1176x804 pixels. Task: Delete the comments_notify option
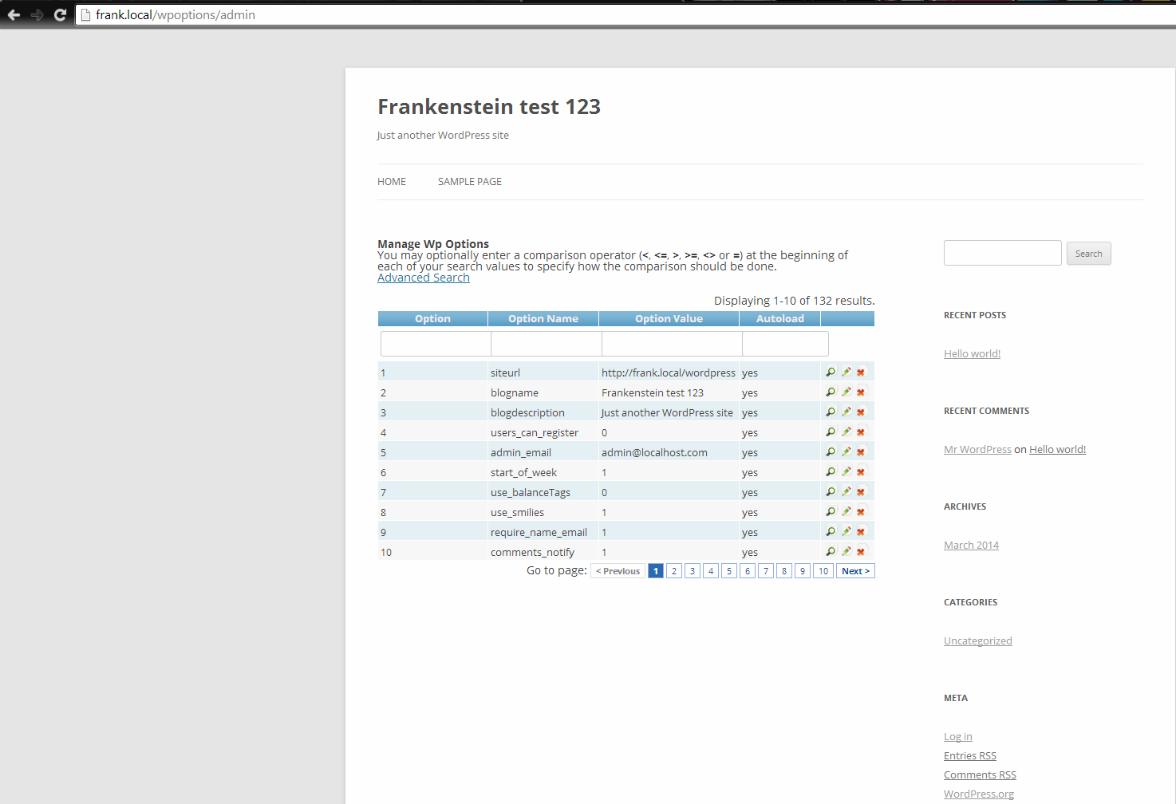[860, 551]
